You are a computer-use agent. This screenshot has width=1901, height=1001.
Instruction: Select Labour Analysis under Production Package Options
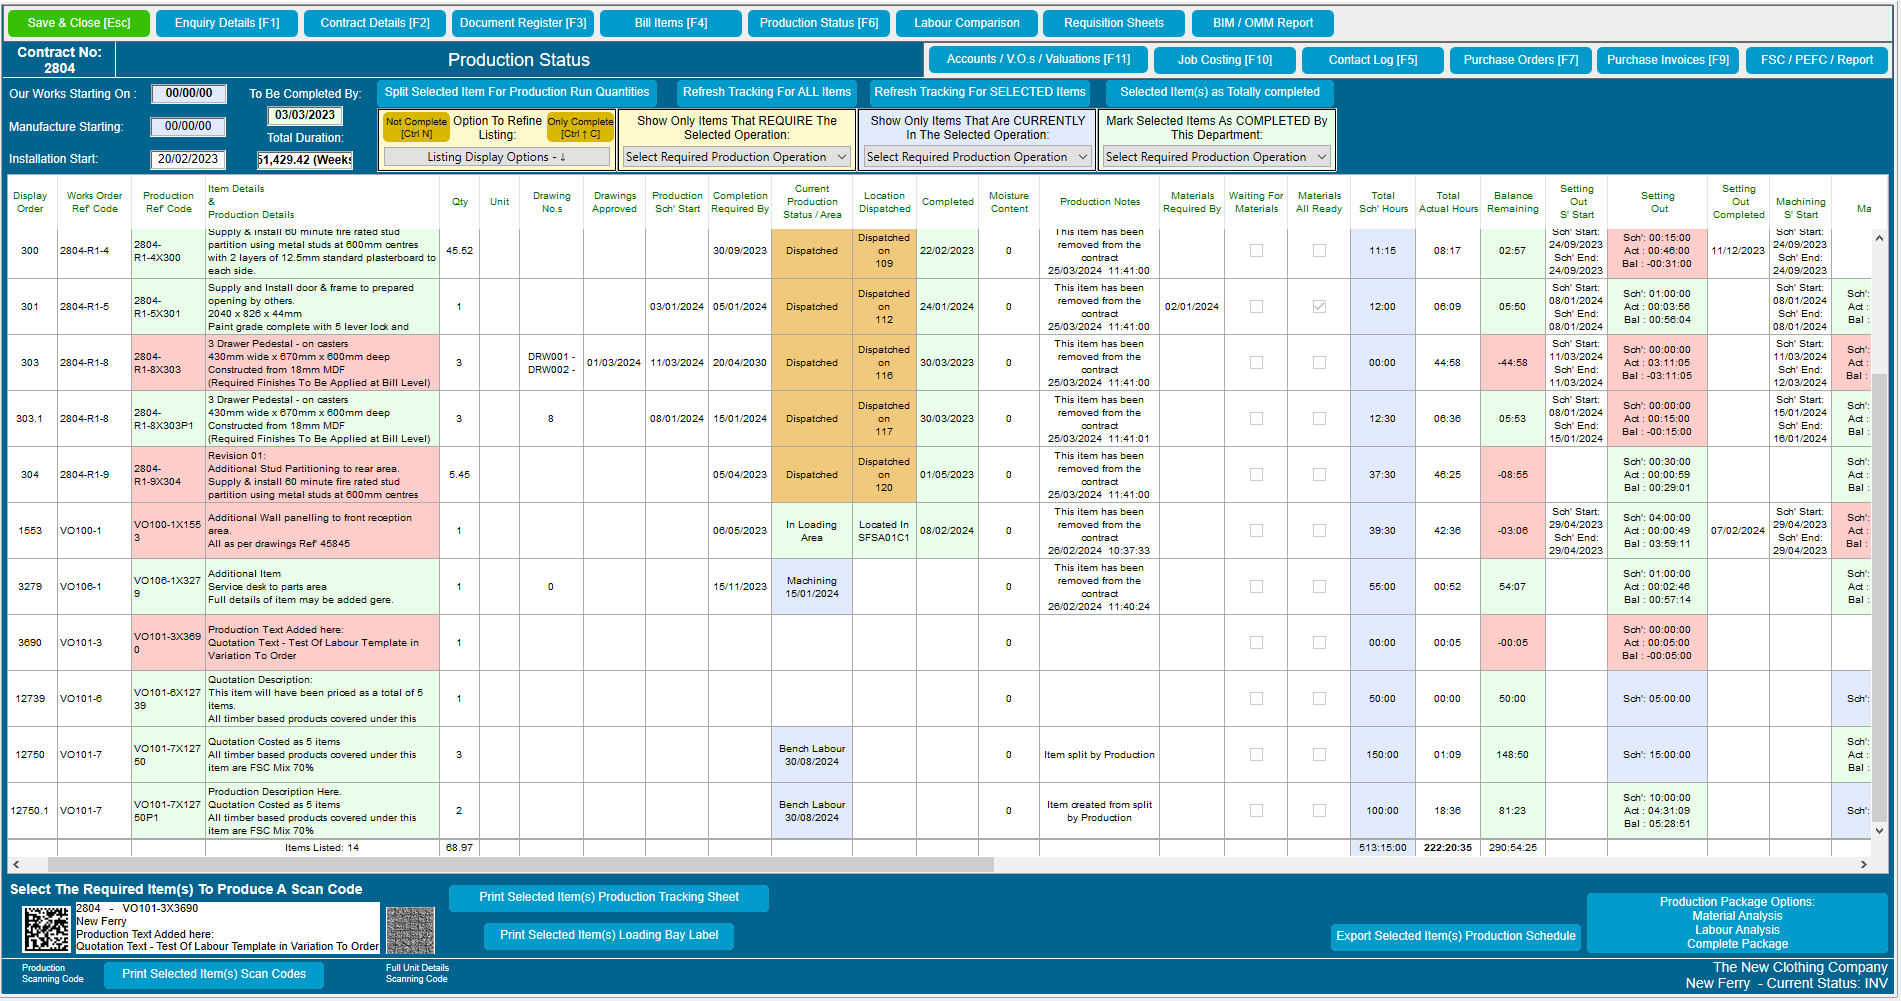click(1738, 929)
